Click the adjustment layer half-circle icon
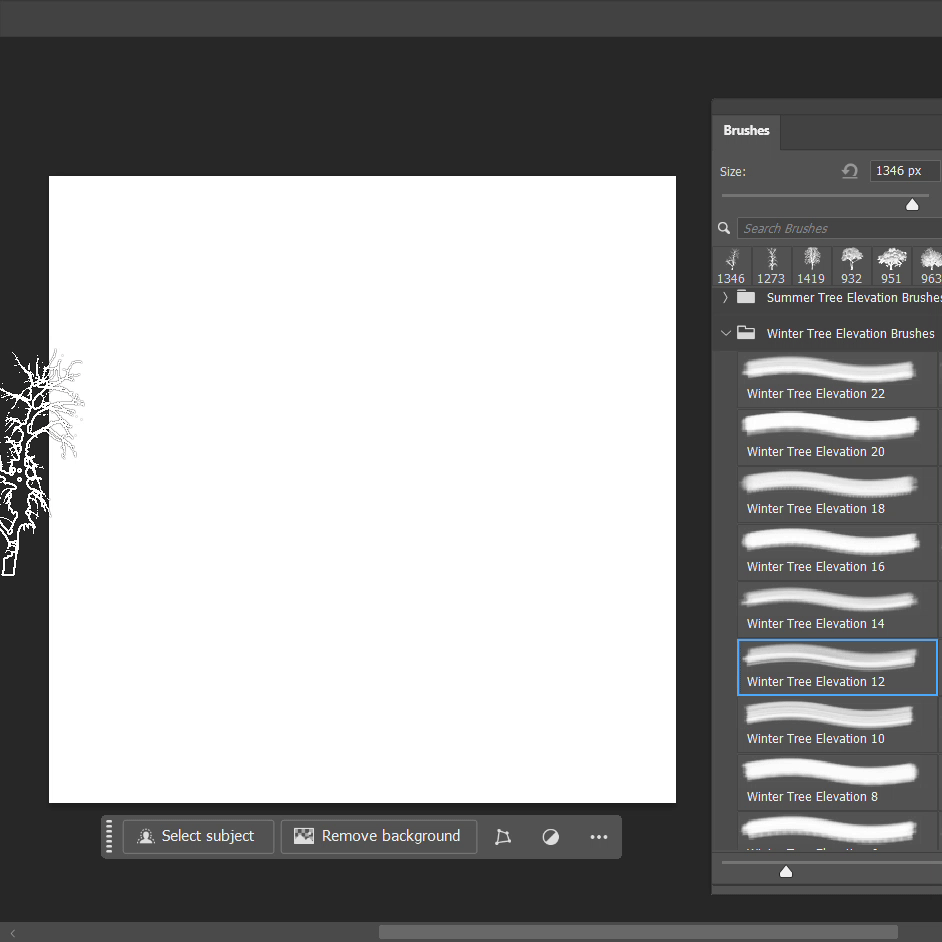 tap(551, 837)
